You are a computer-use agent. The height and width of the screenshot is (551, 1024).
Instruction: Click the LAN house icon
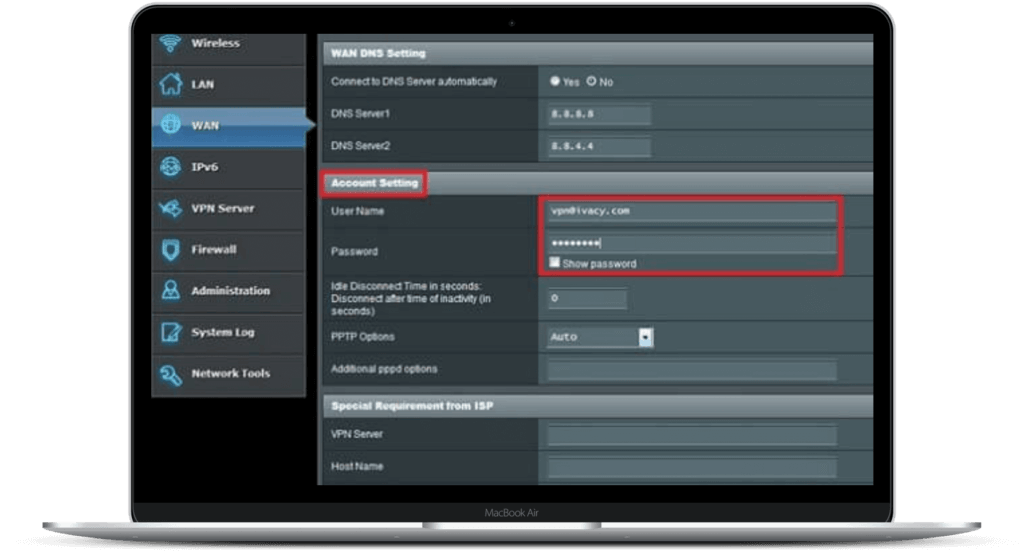point(171,84)
